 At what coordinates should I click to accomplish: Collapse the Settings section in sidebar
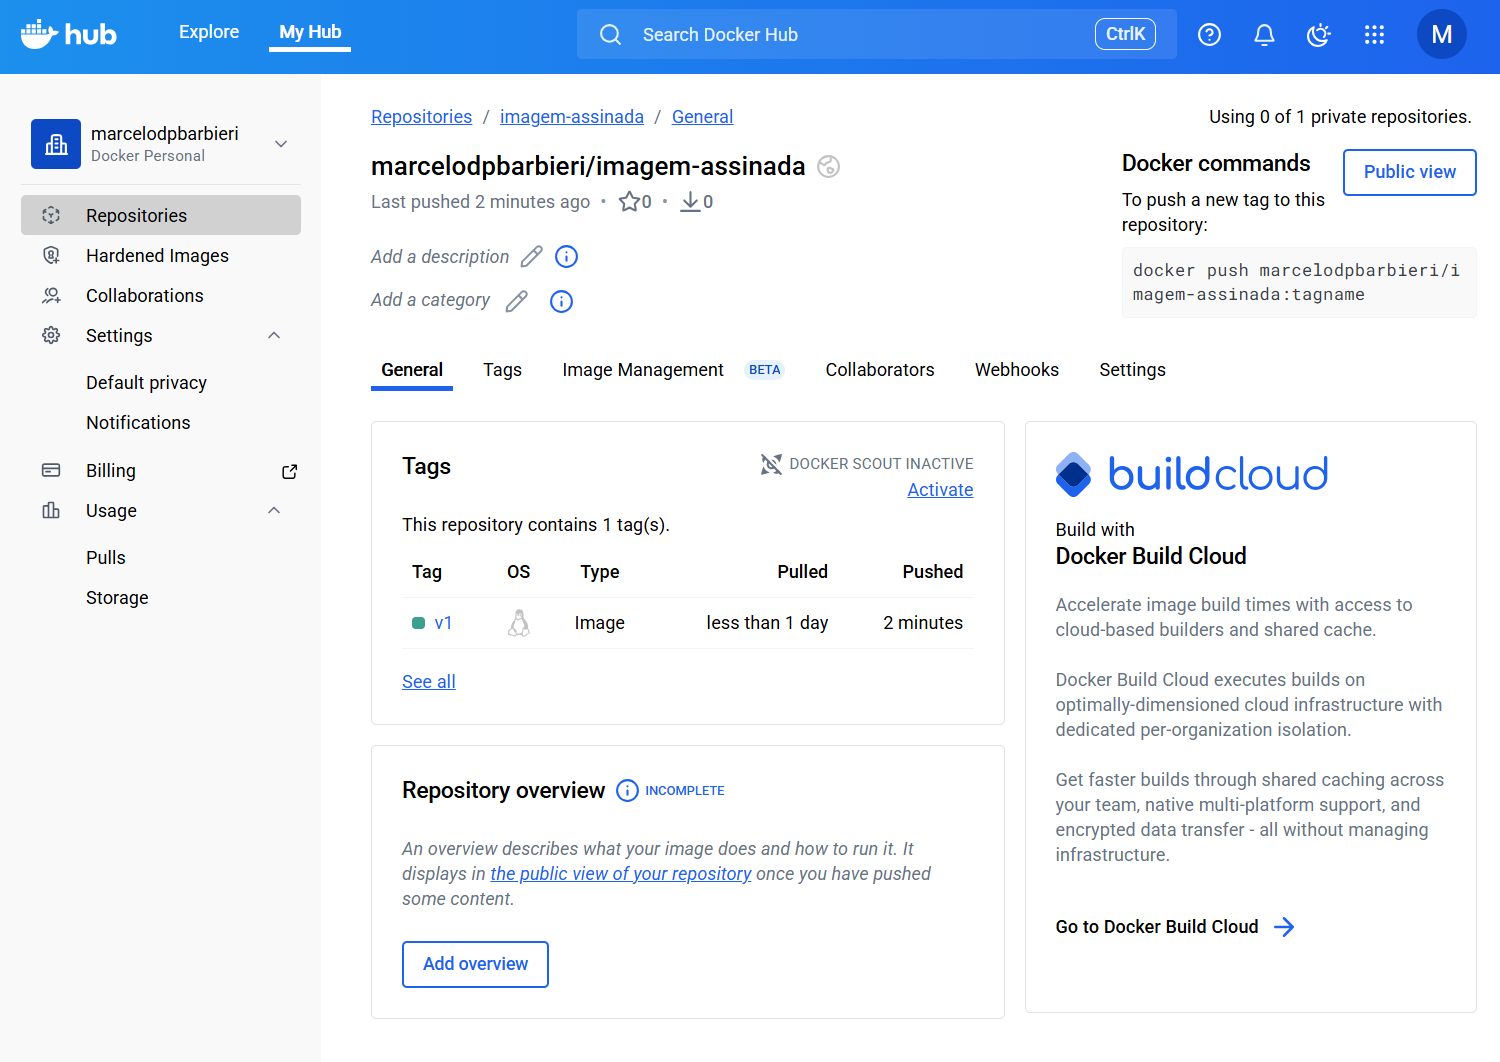click(x=274, y=336)
